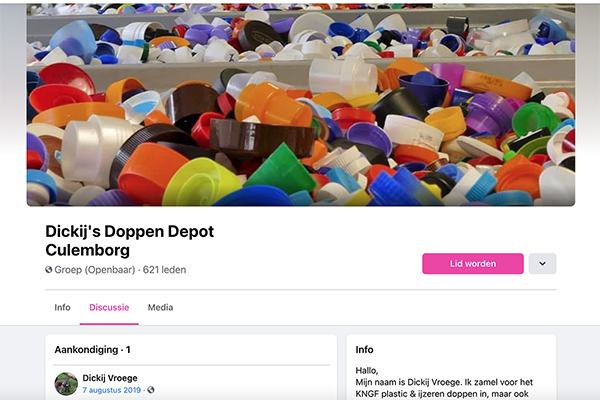Click the globe icon before Groep (Openbaar)

pyautogui.click(x=49, y=269)
